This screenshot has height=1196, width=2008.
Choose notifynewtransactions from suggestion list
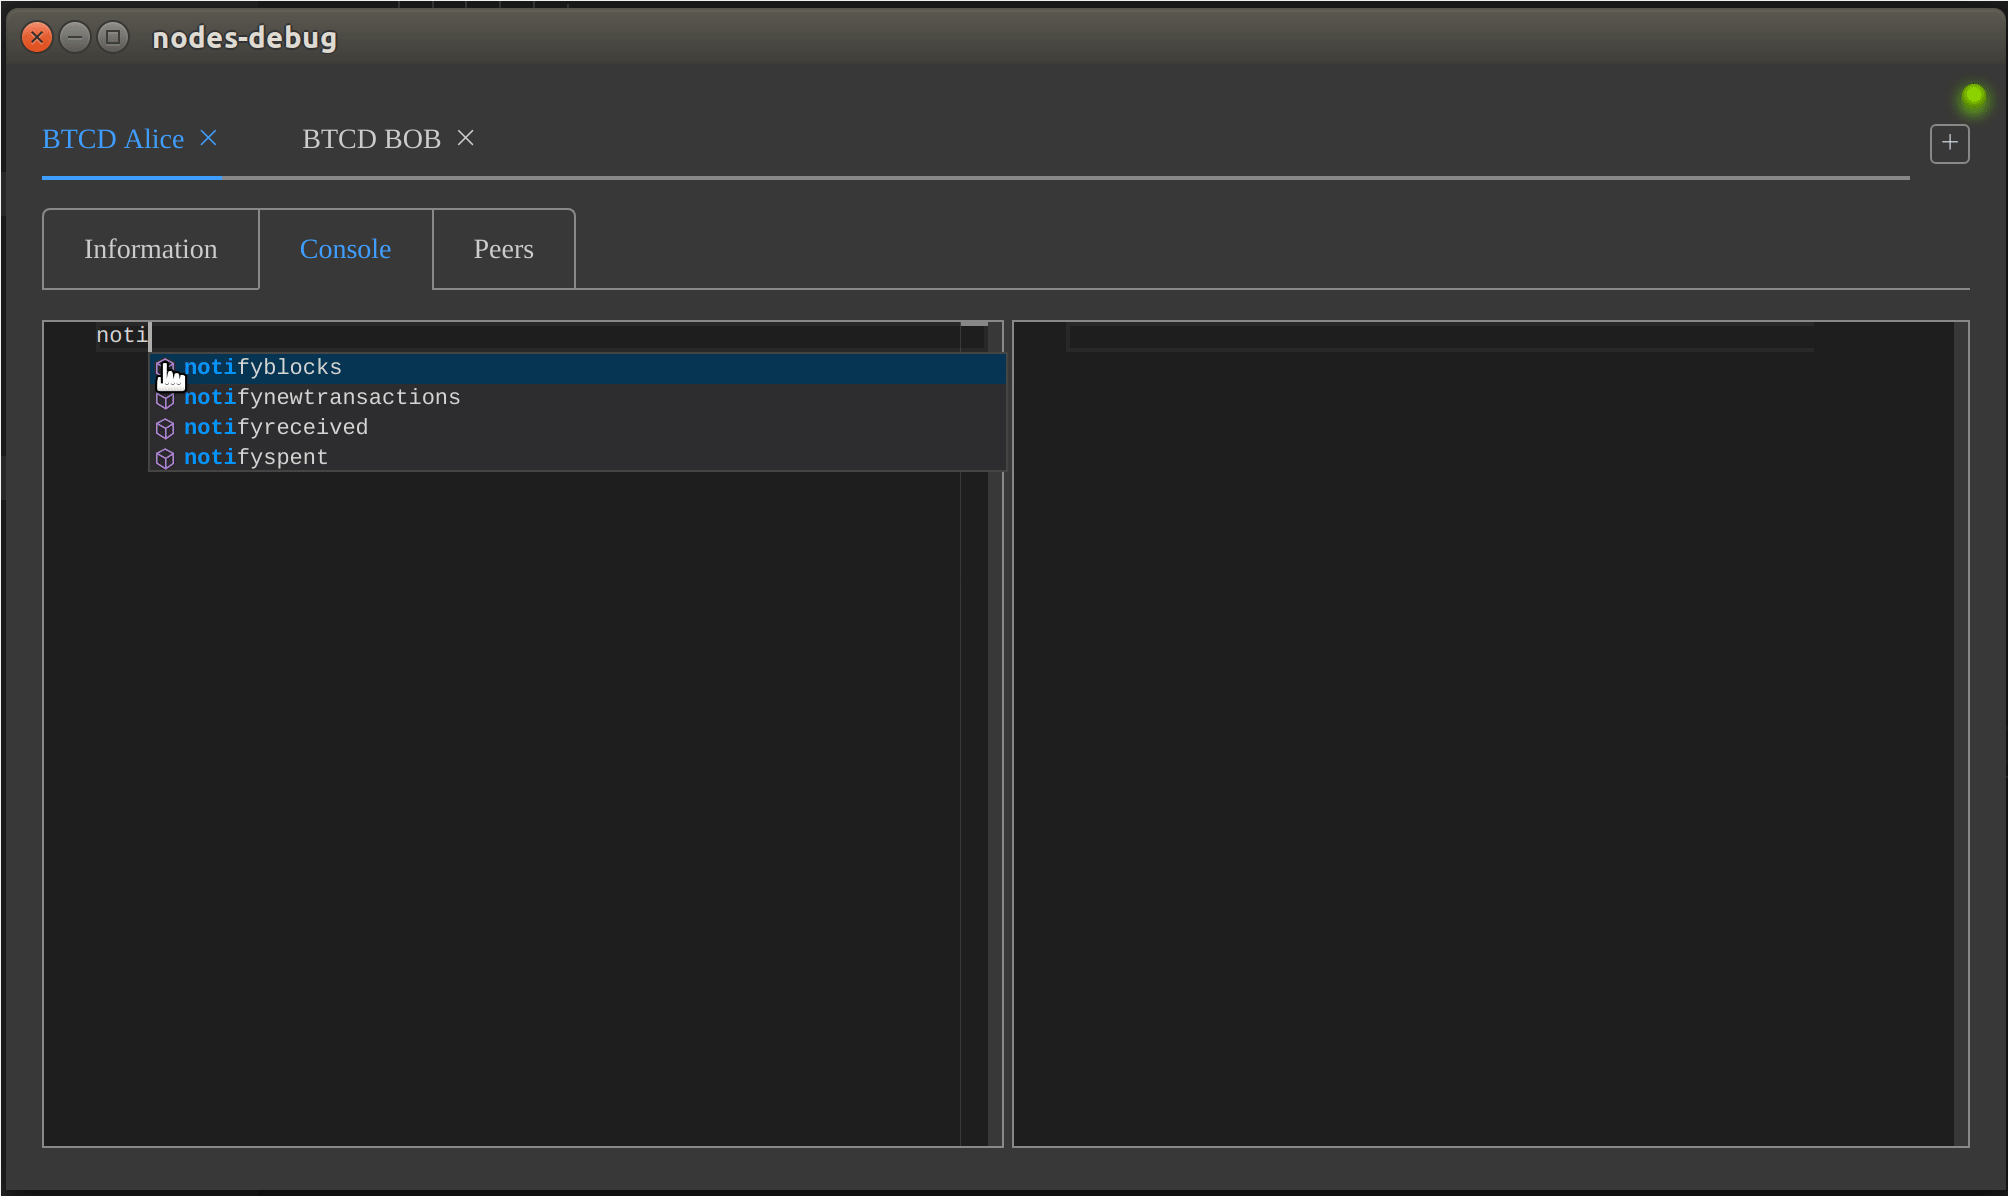322,398
